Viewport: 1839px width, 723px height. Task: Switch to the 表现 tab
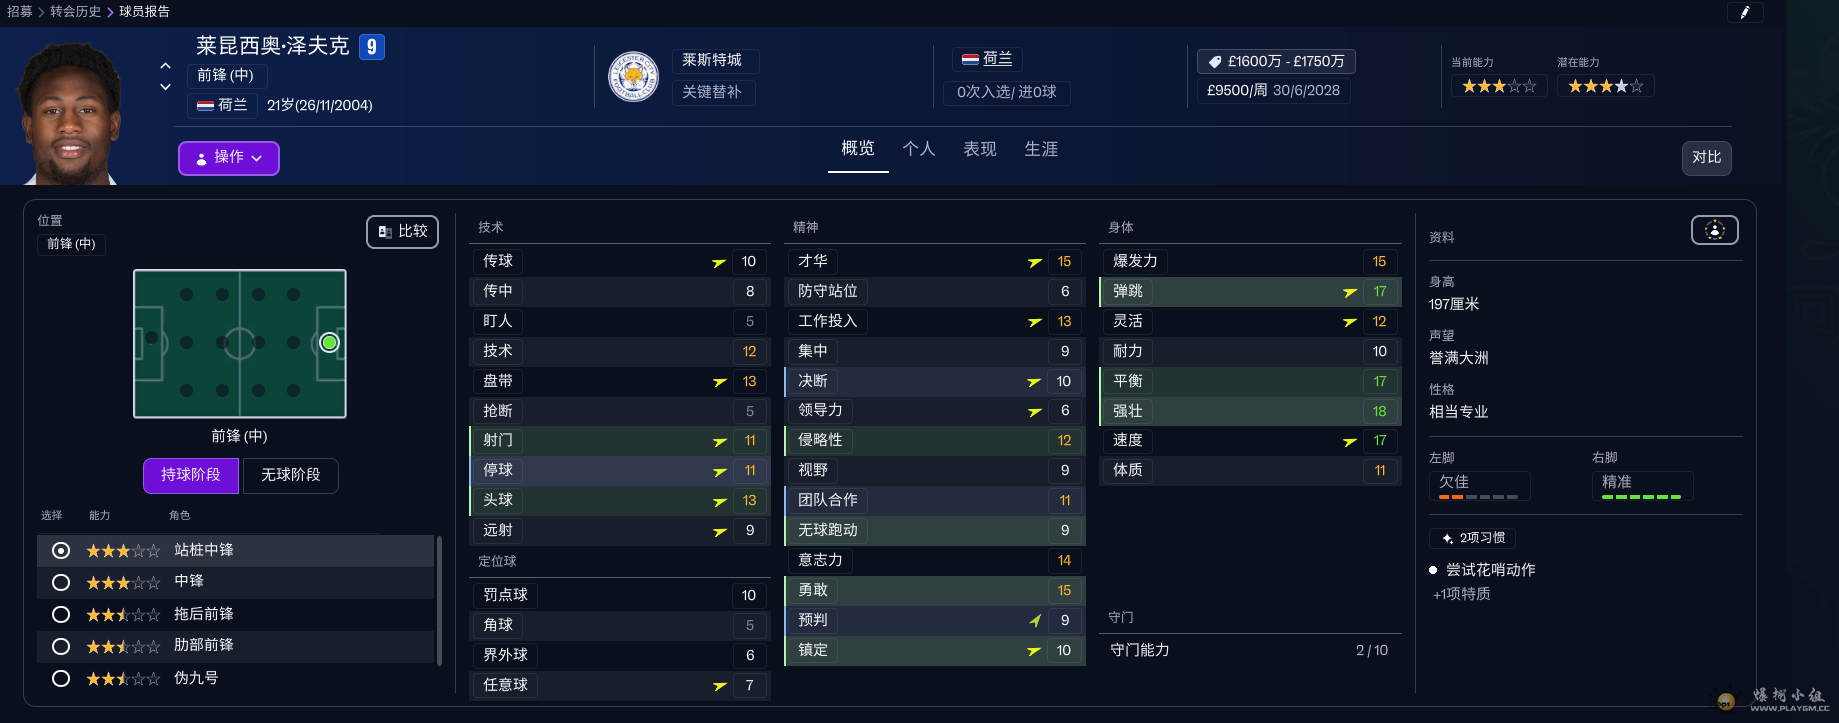pos(978,148)
